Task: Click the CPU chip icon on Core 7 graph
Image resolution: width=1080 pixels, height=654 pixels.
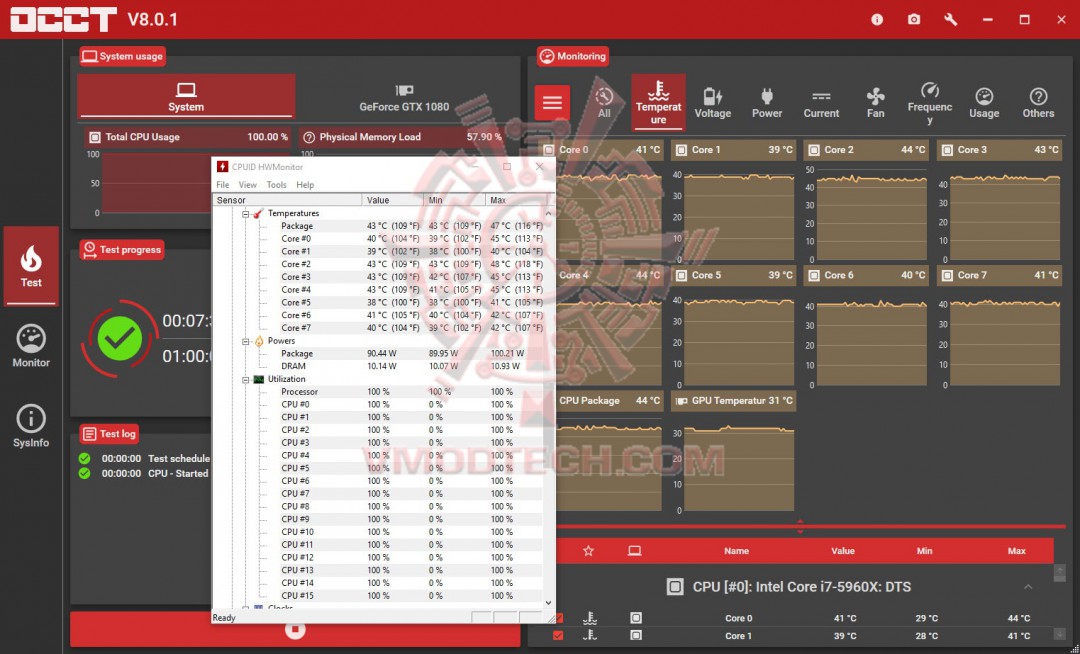Action: tap(947, 275)
